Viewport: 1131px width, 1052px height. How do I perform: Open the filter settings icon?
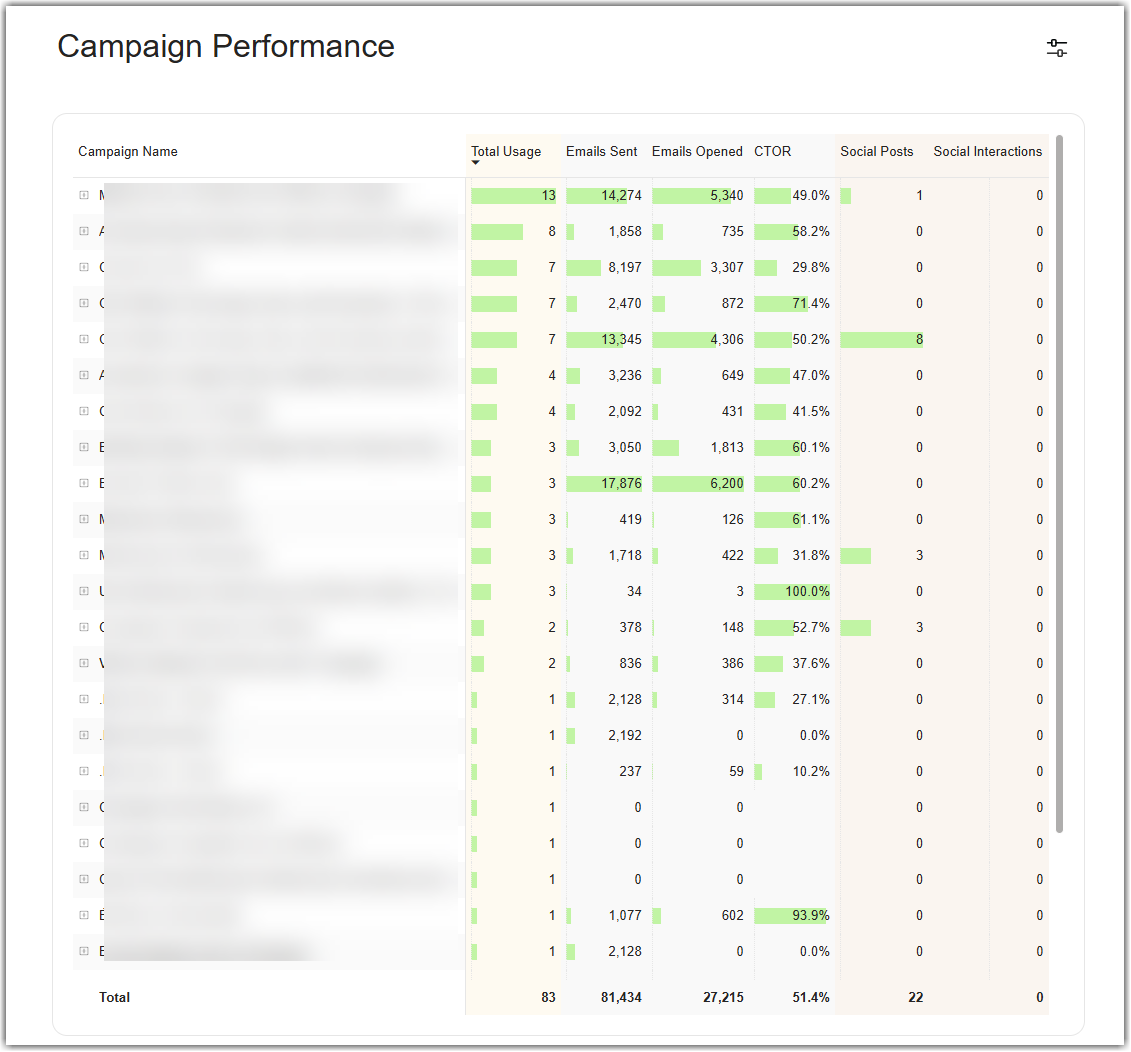pos(1057,48)
